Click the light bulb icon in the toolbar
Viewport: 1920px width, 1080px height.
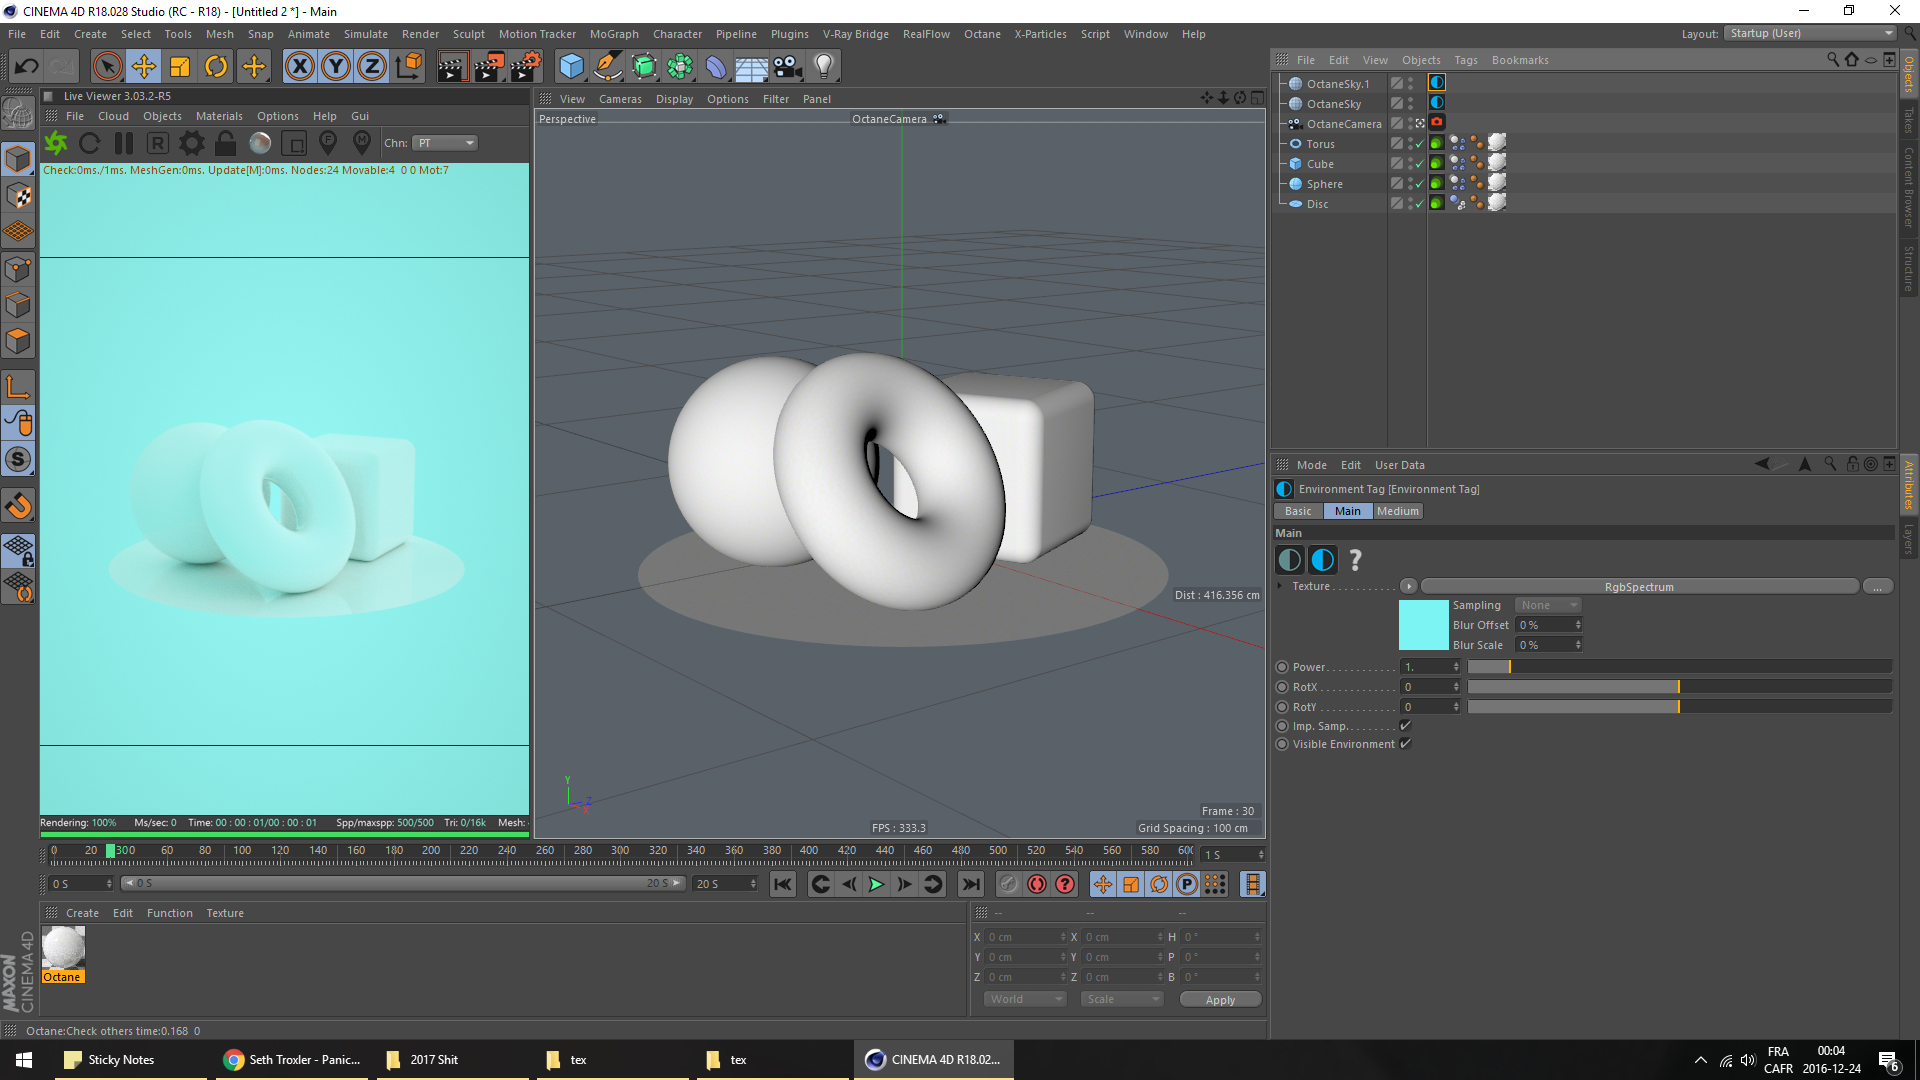click(x=823, y=67)
